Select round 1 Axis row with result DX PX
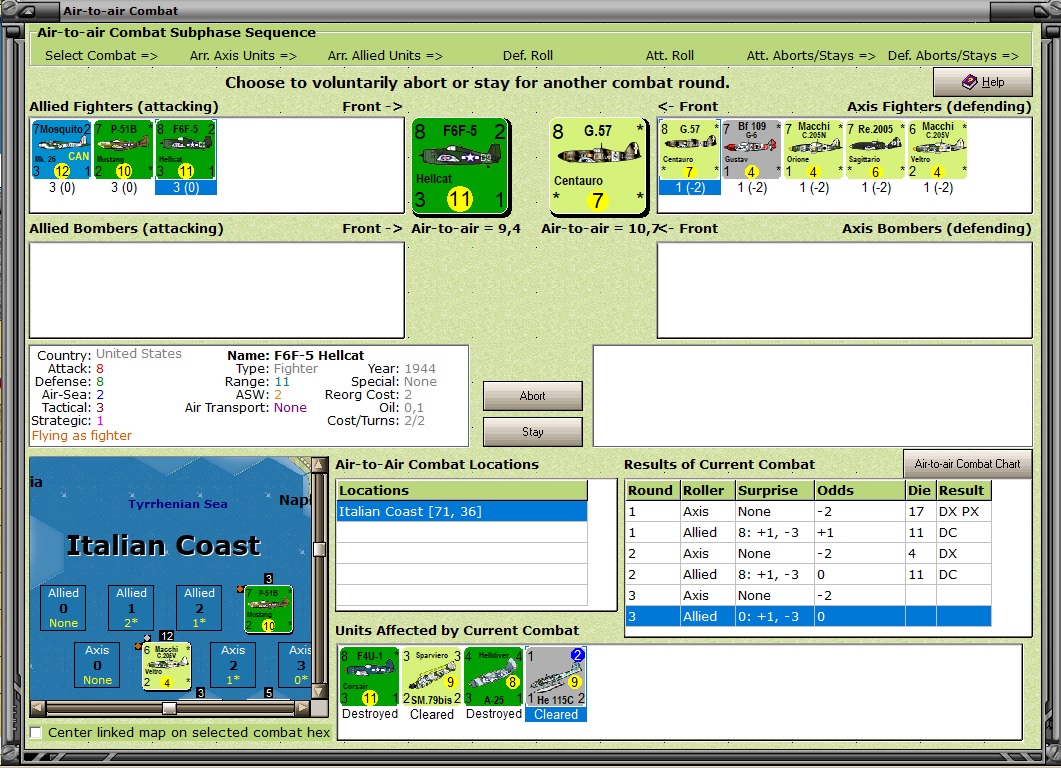1061x768 pixels. tap(809, 512)
